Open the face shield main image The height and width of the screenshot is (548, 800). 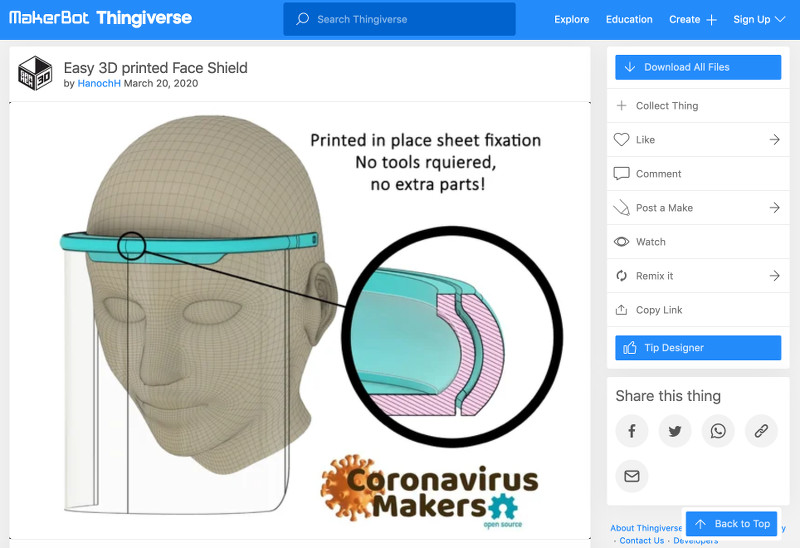[x=300, y=320]
